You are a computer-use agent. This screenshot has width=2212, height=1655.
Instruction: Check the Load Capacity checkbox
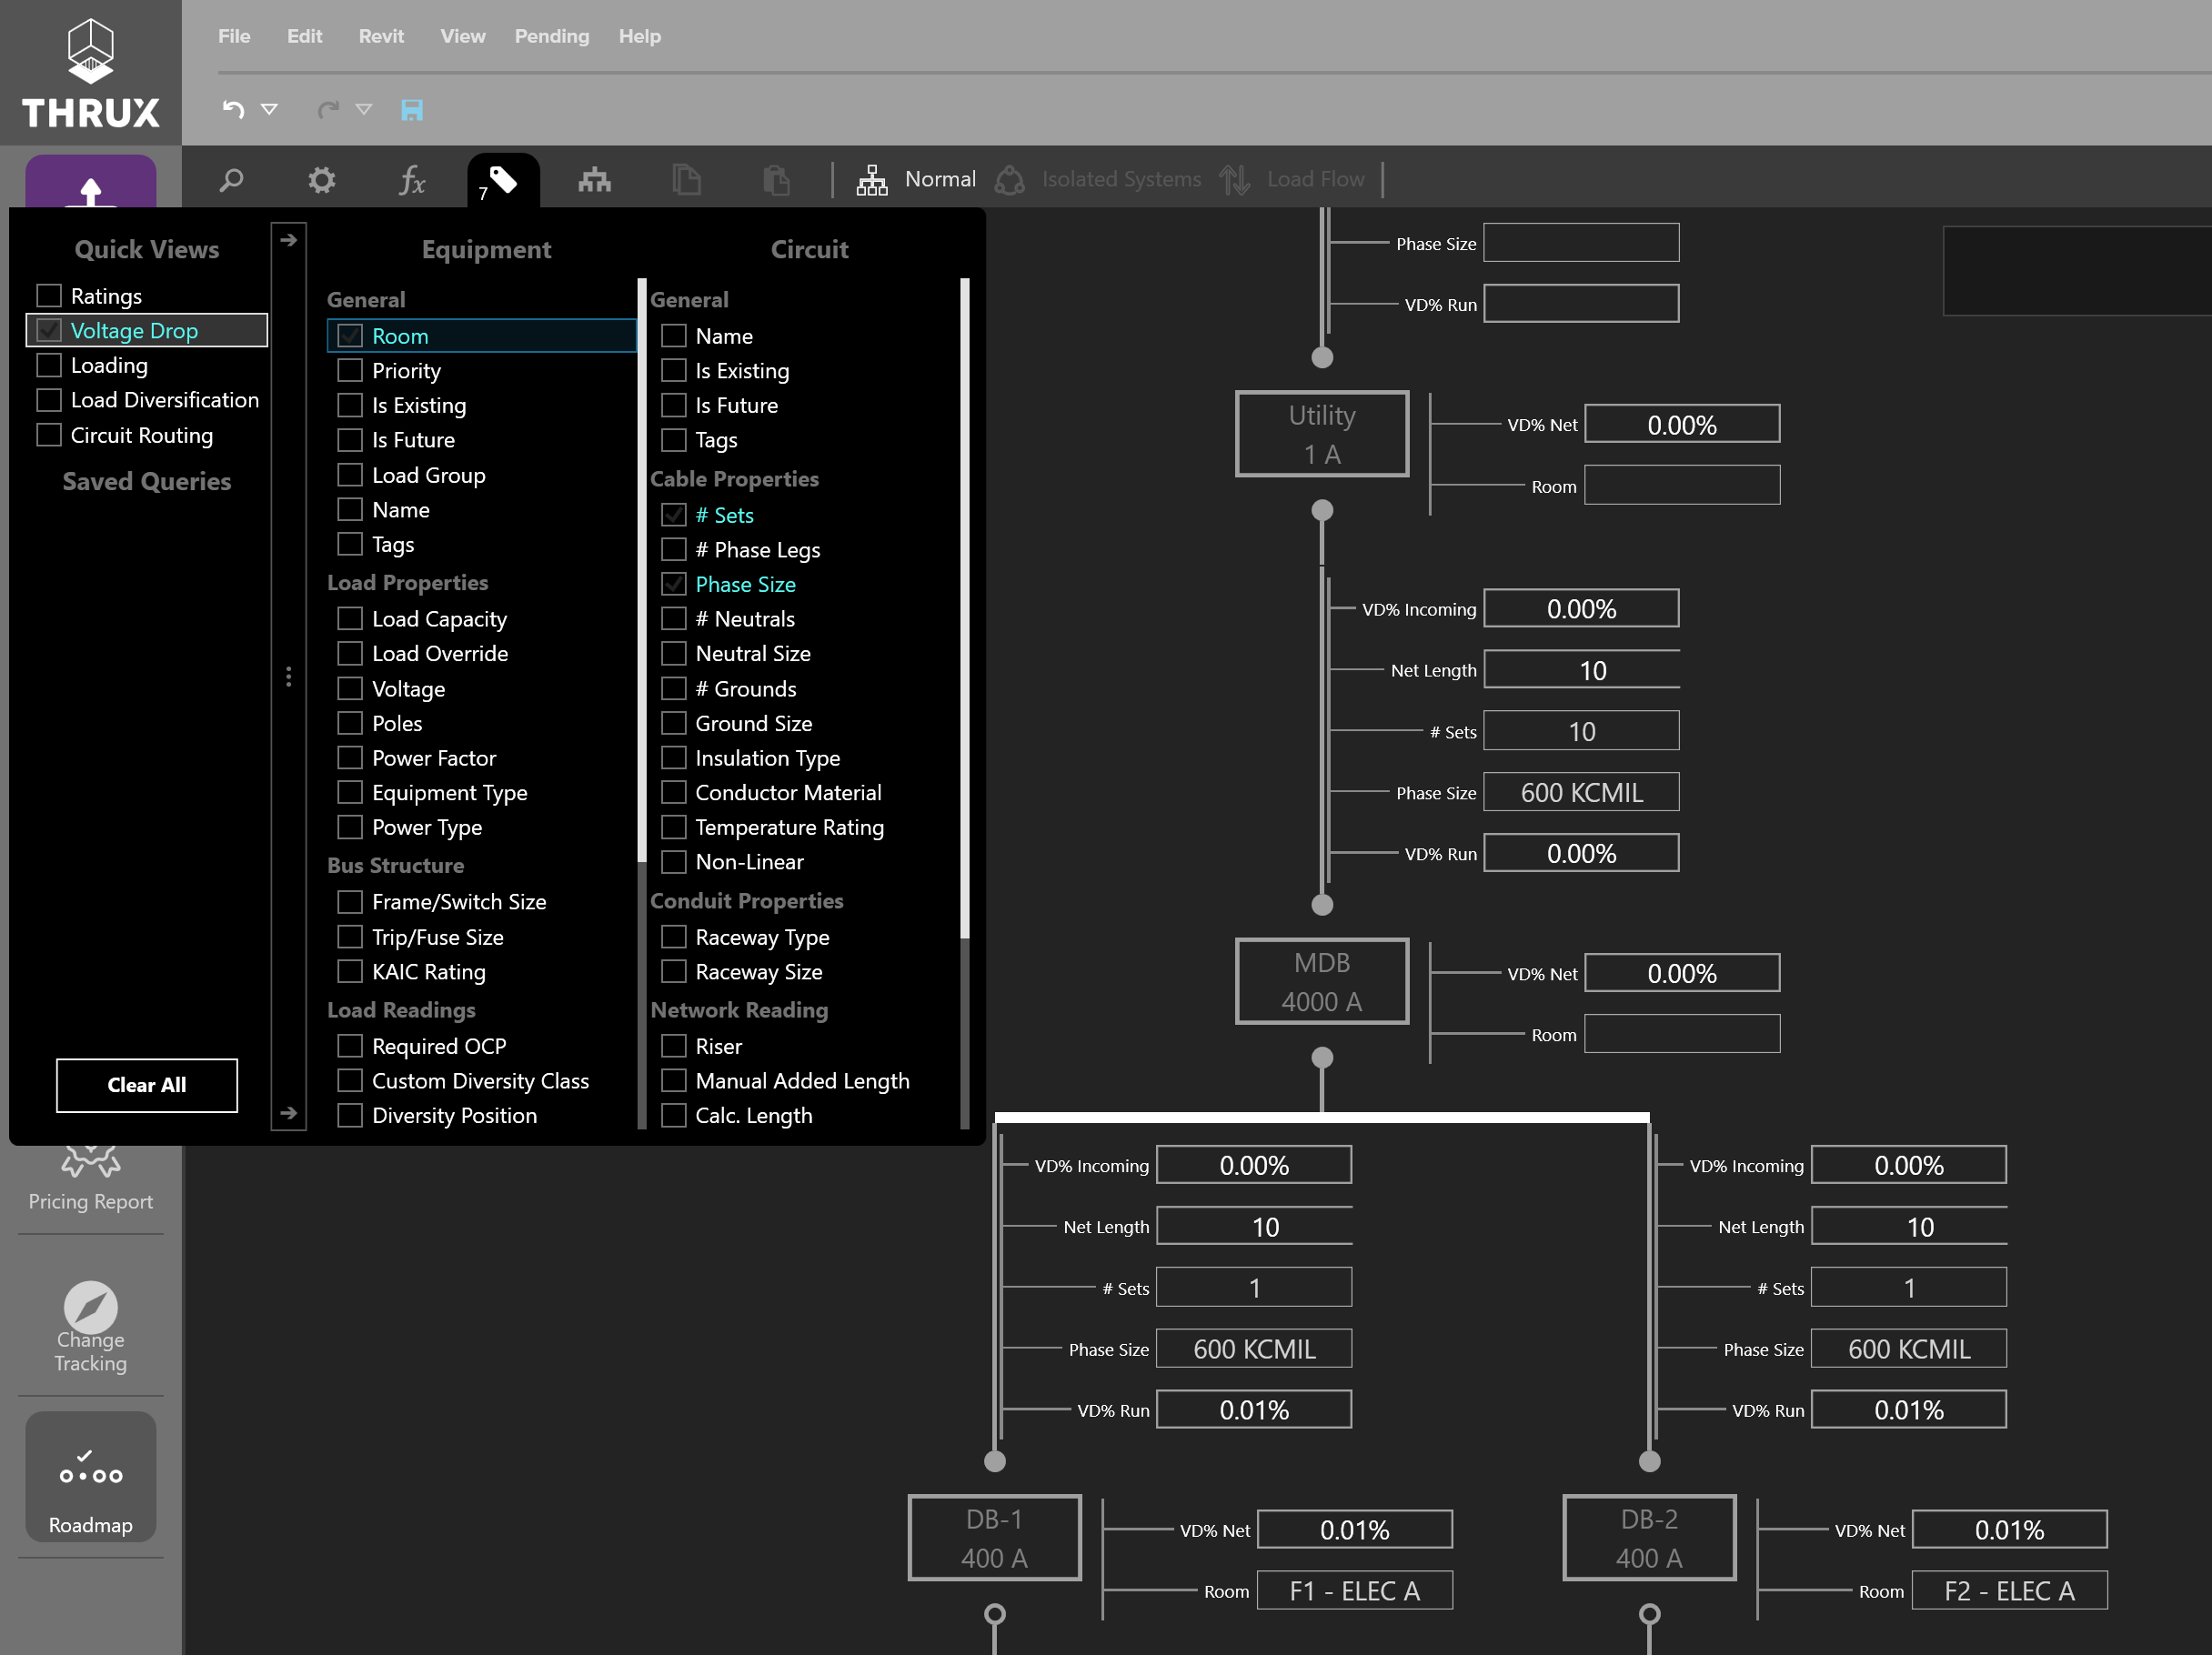click(350, 619)
